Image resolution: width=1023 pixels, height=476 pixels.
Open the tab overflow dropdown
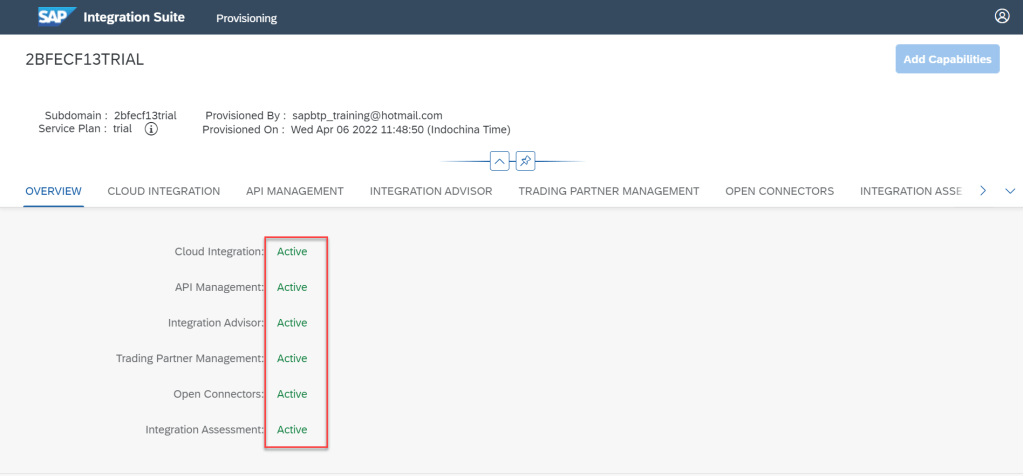pyautogui.click(x=1009, y=191)
